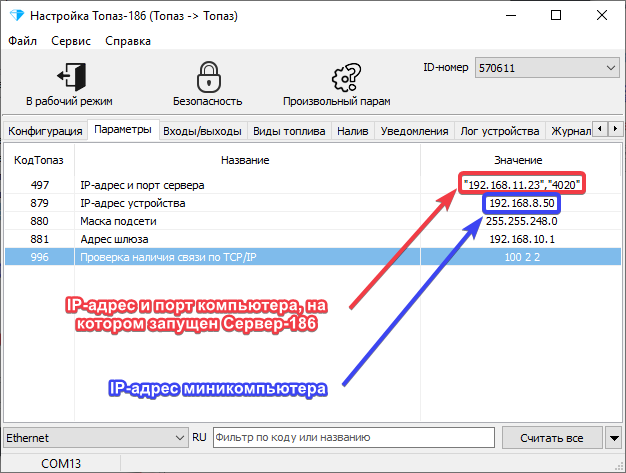Click the Топаз diamond app icon in title bar
626x473 pixels.
point(17,16)
